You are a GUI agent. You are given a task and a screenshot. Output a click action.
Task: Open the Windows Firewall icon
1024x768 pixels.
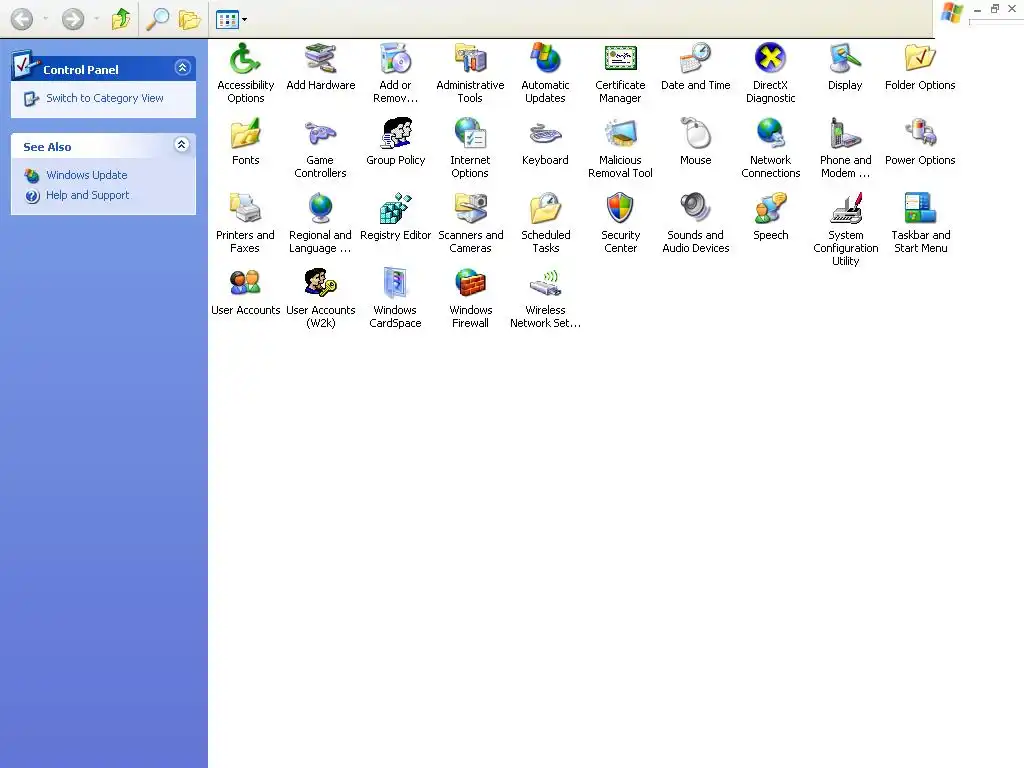470,284
